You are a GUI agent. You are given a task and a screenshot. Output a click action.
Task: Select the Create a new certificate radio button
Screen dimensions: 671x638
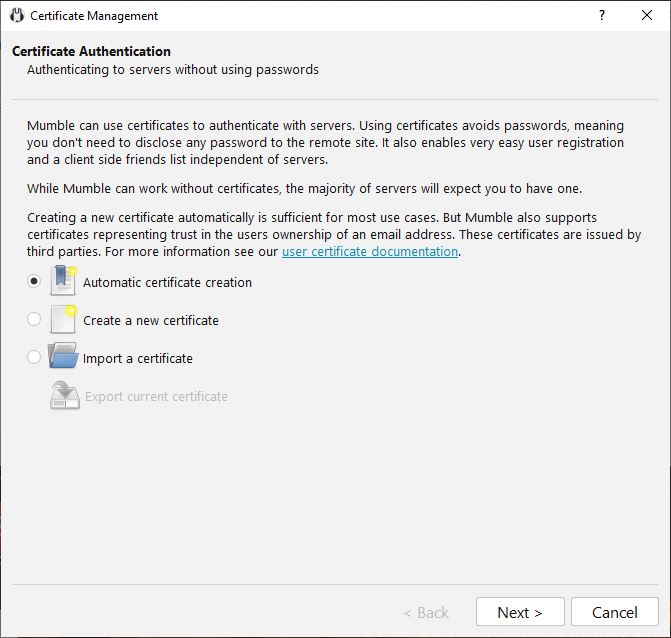click(34, 319)
